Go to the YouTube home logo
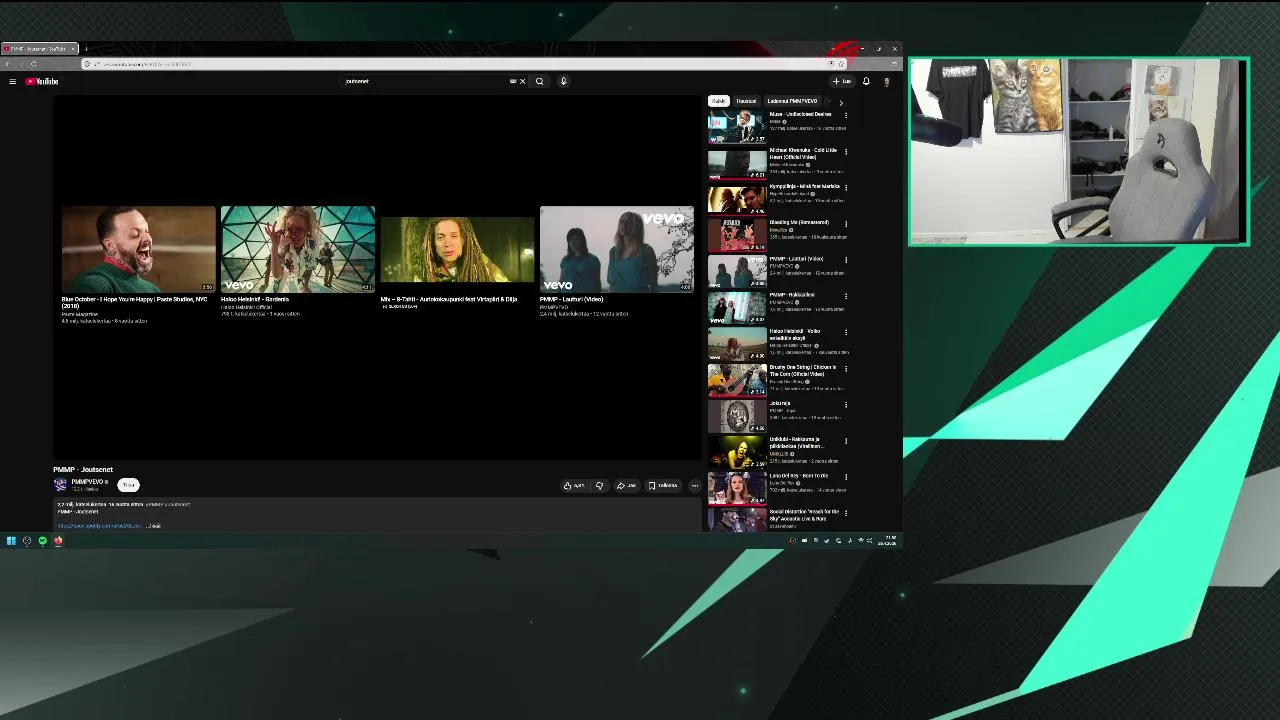The height and width of the screenshot is (720, 1280). (42, 81)
